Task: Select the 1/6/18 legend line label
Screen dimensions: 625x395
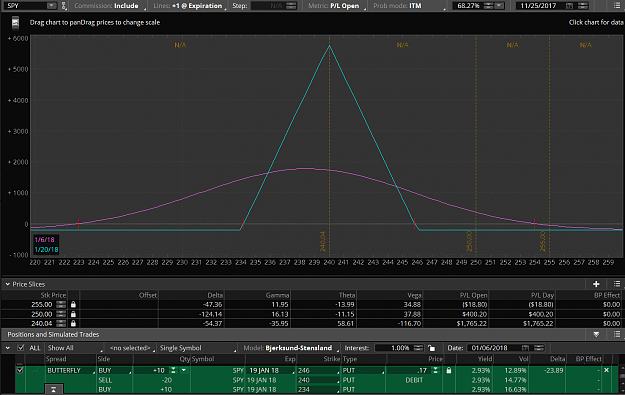Action: [x=44, y=240]
